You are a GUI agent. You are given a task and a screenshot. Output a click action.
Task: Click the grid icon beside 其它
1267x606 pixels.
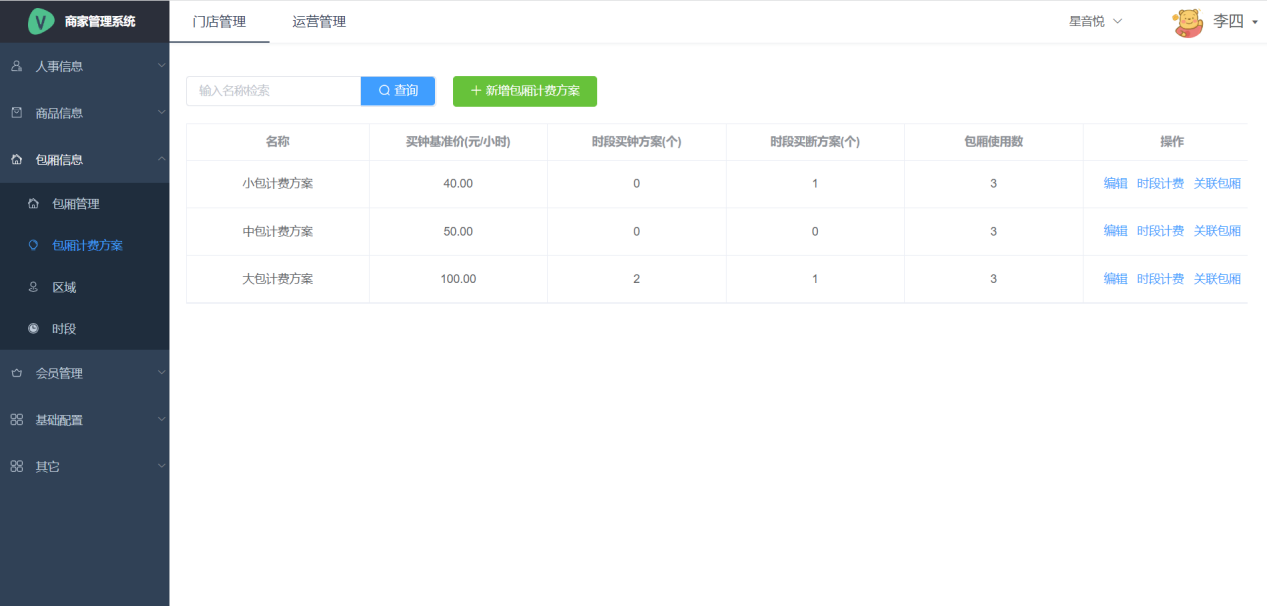(x=16, y=466)
